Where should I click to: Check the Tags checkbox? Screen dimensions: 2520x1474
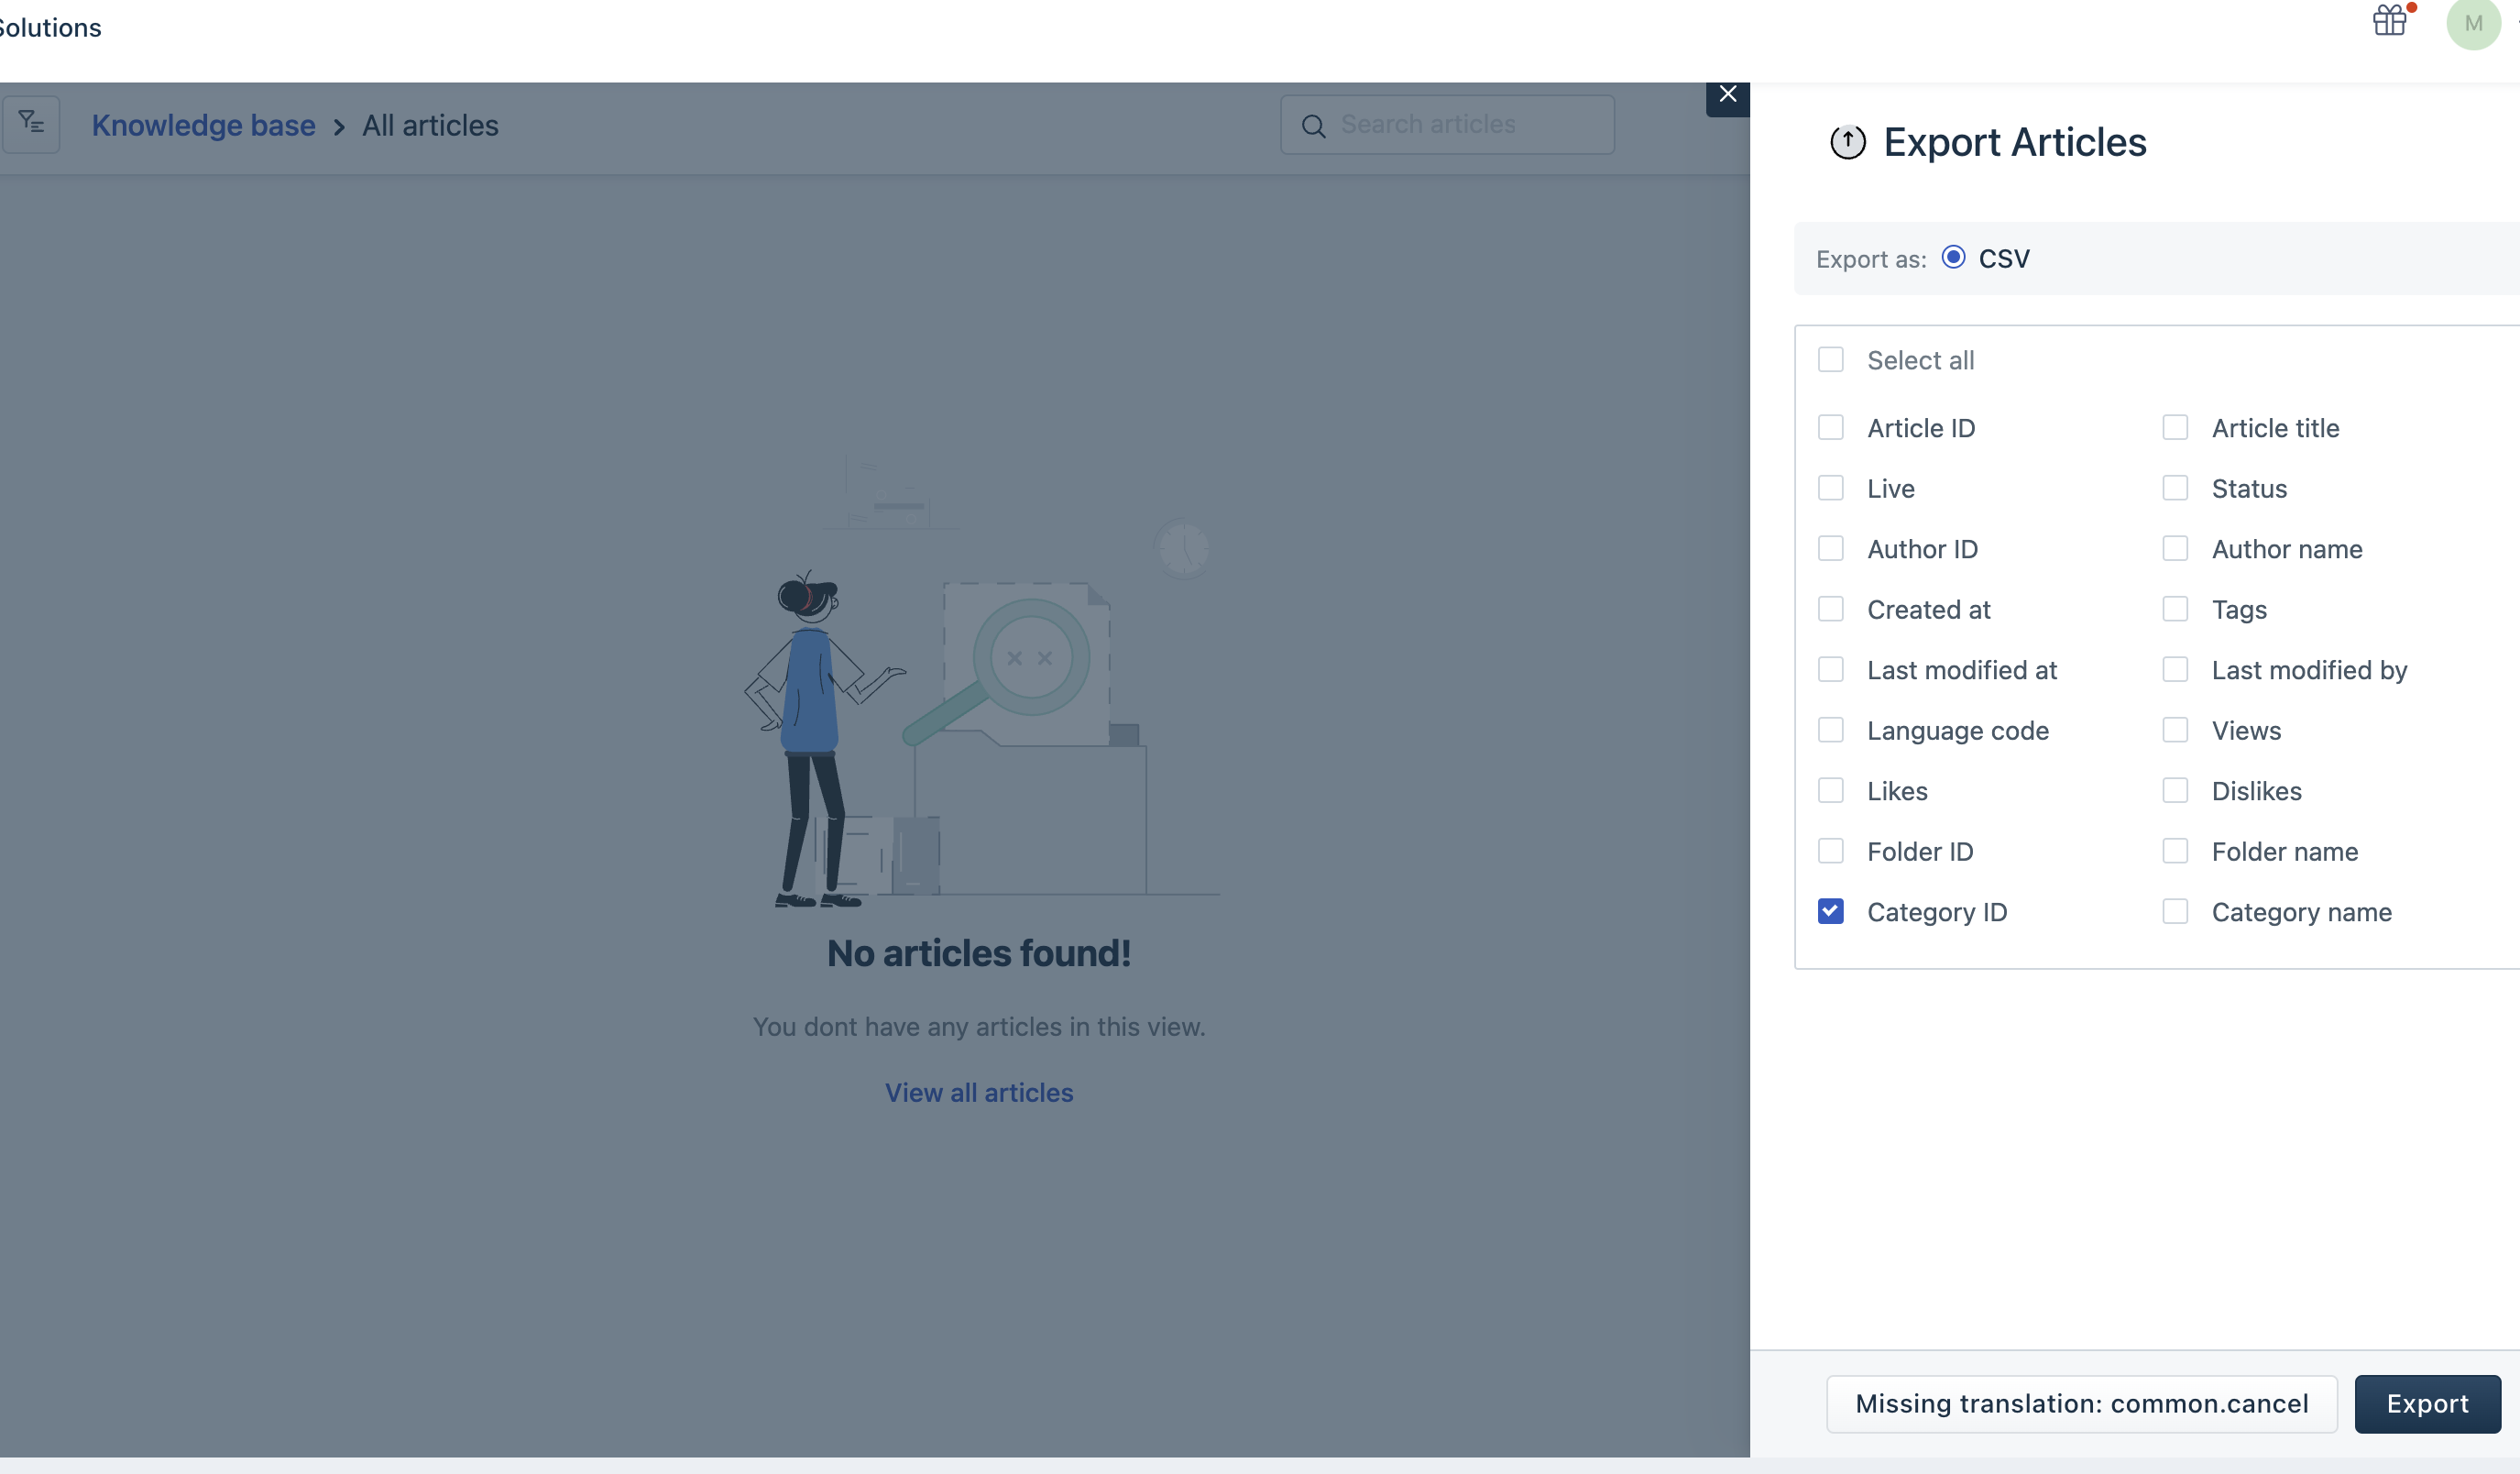click(2175, 609)
